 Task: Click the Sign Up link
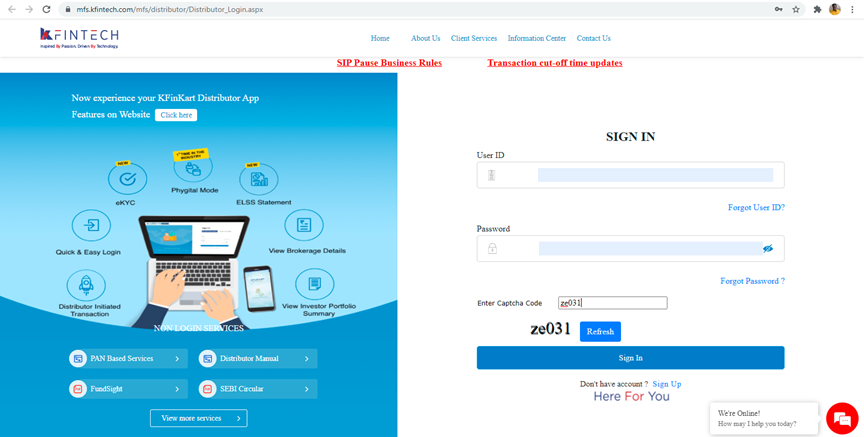pos(667,384)
